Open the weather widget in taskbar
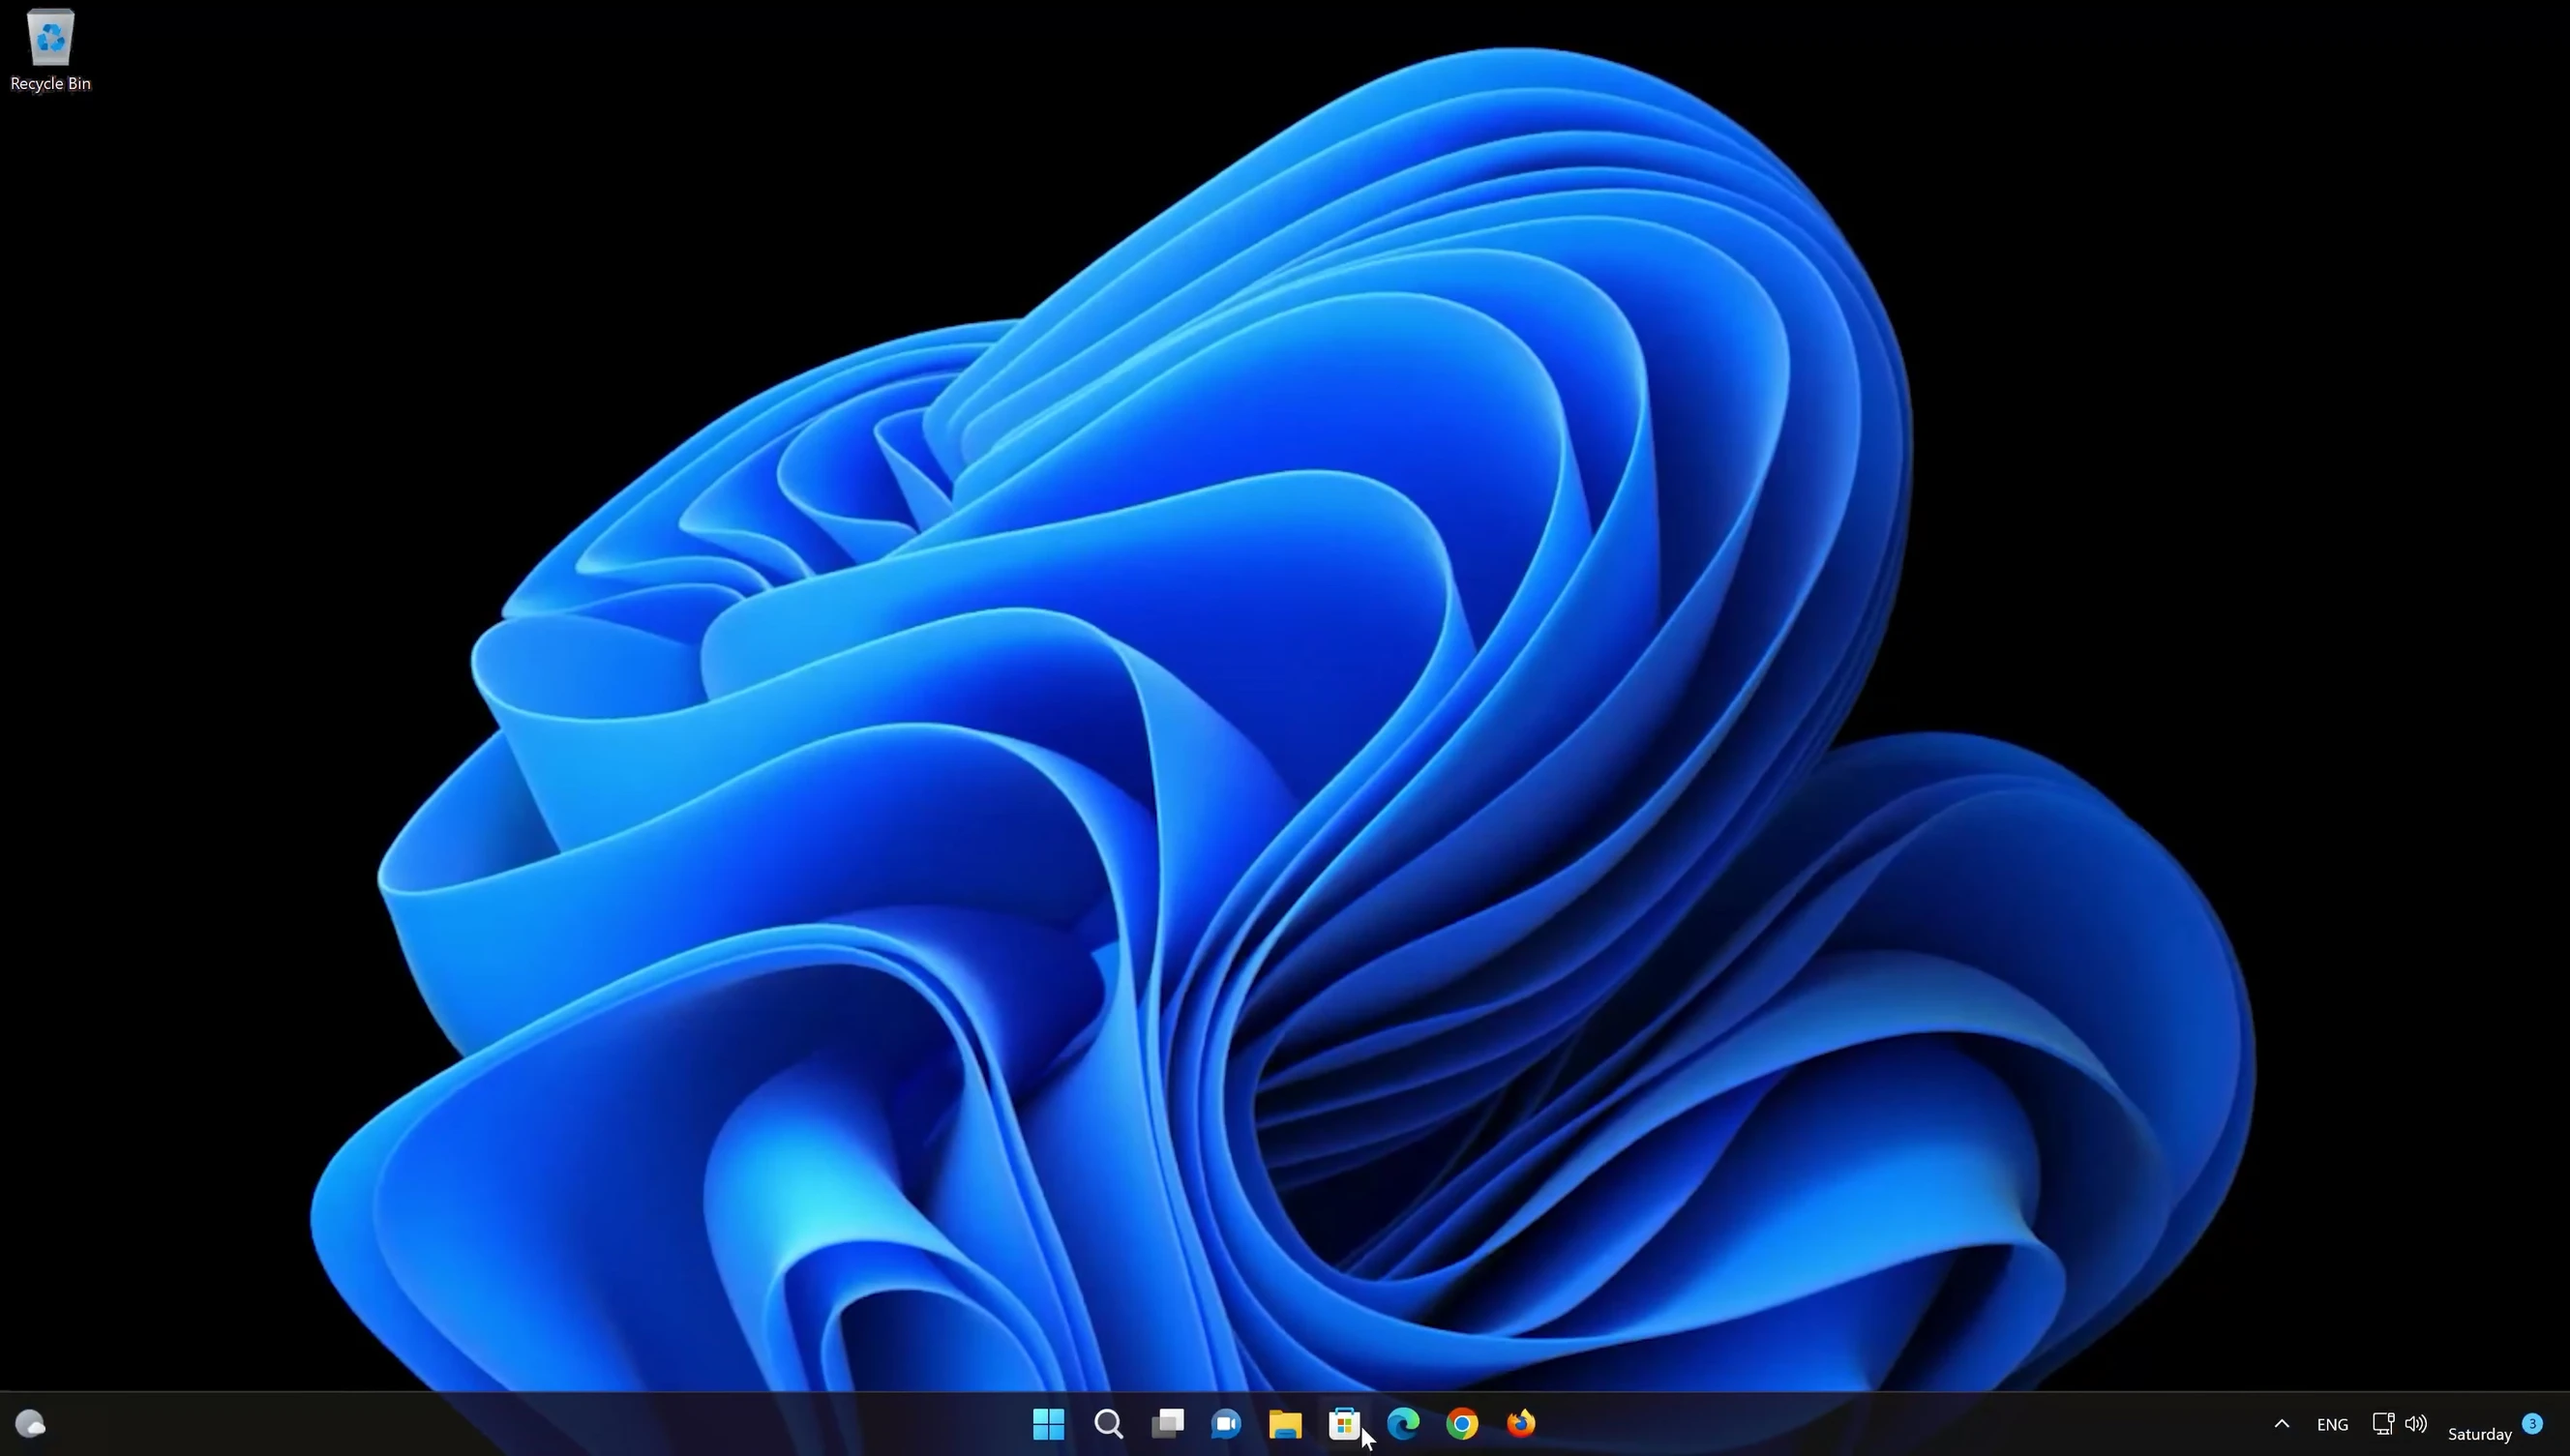Screen dimensions: 2570x1456 point(30,1424)
